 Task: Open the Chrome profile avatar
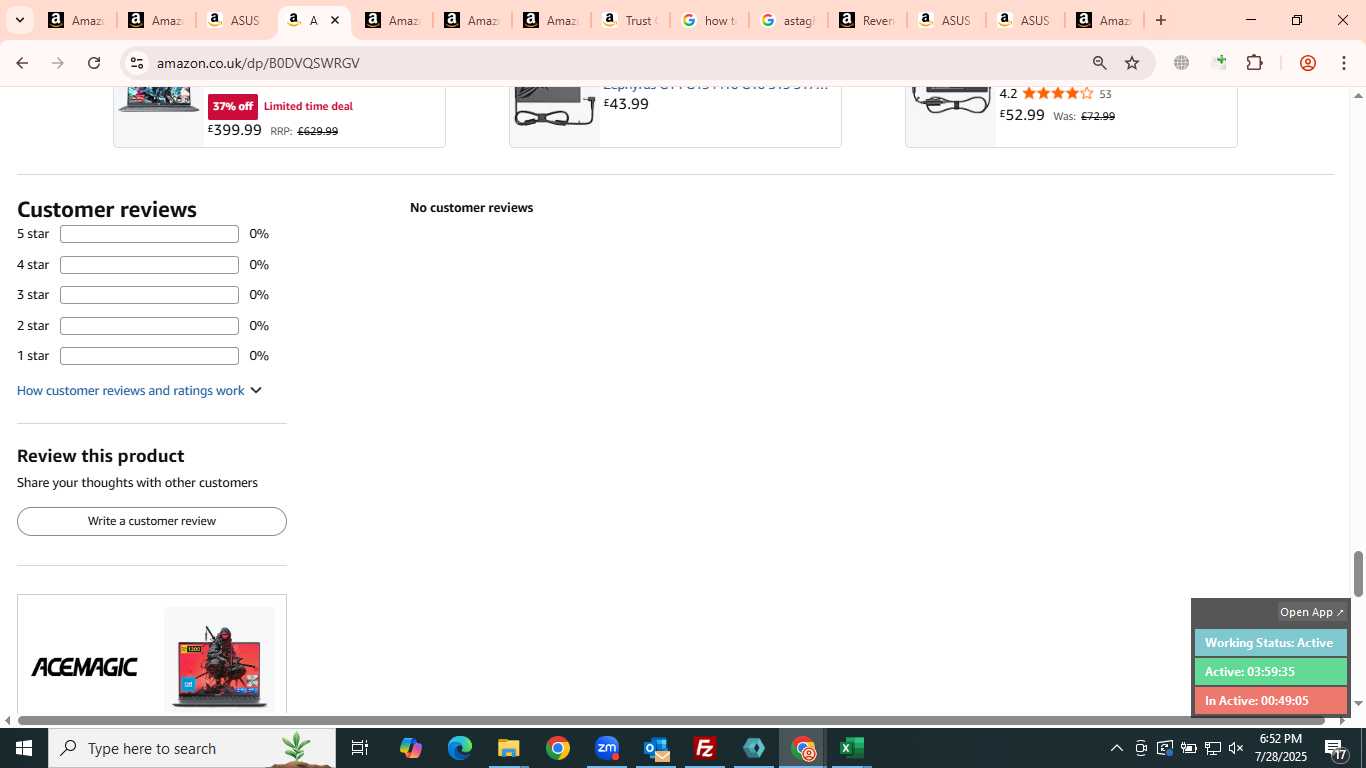pyautogui.click(x=1307, y=63)
